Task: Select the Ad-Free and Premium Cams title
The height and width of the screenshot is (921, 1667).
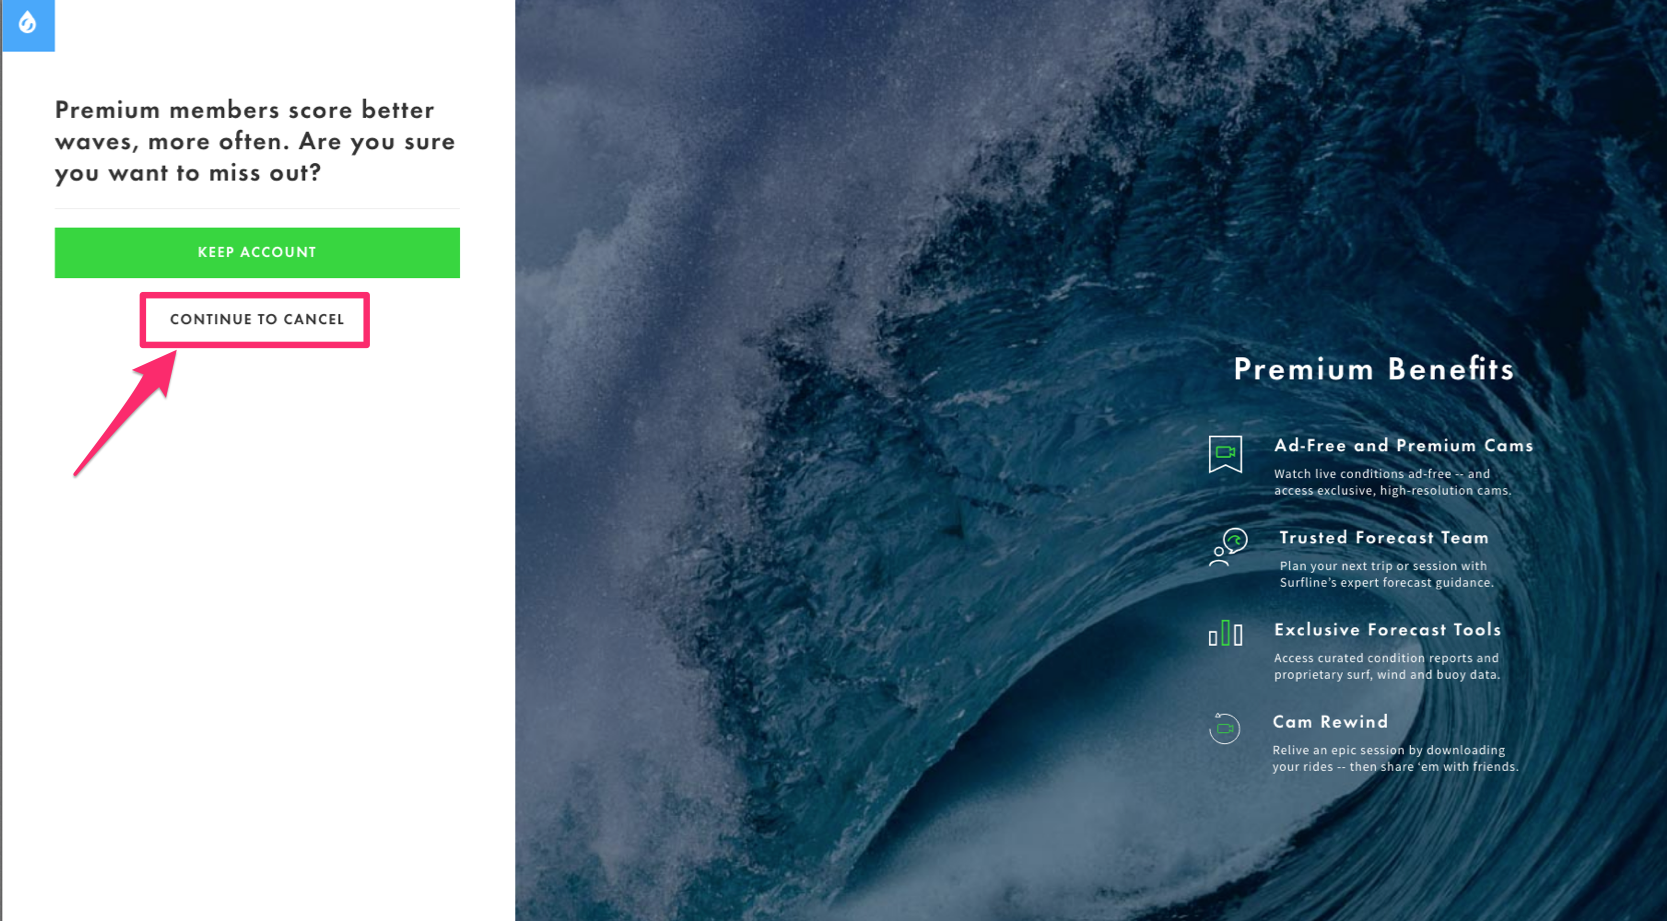Action: [1403, 446]
